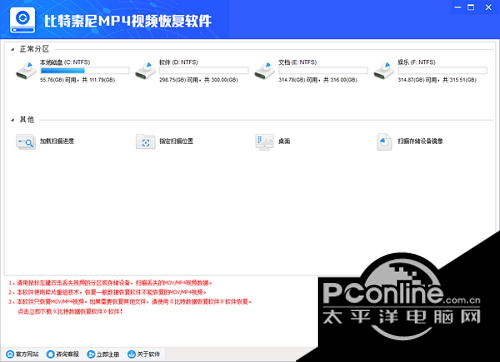
Task: Select the 娱乐 F: drive icon
Action: coord(384,70)
